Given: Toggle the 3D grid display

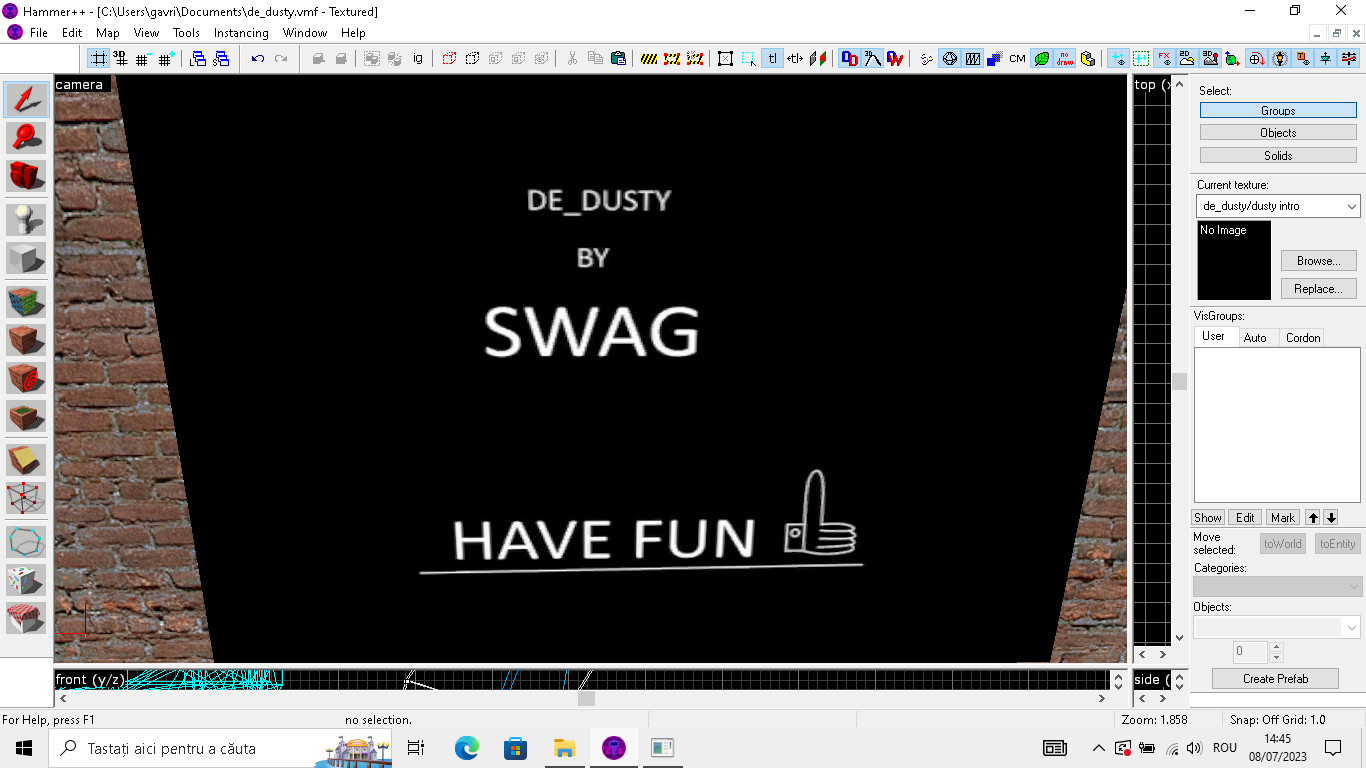Looking at the screenshot, I should tap(120, 59).
